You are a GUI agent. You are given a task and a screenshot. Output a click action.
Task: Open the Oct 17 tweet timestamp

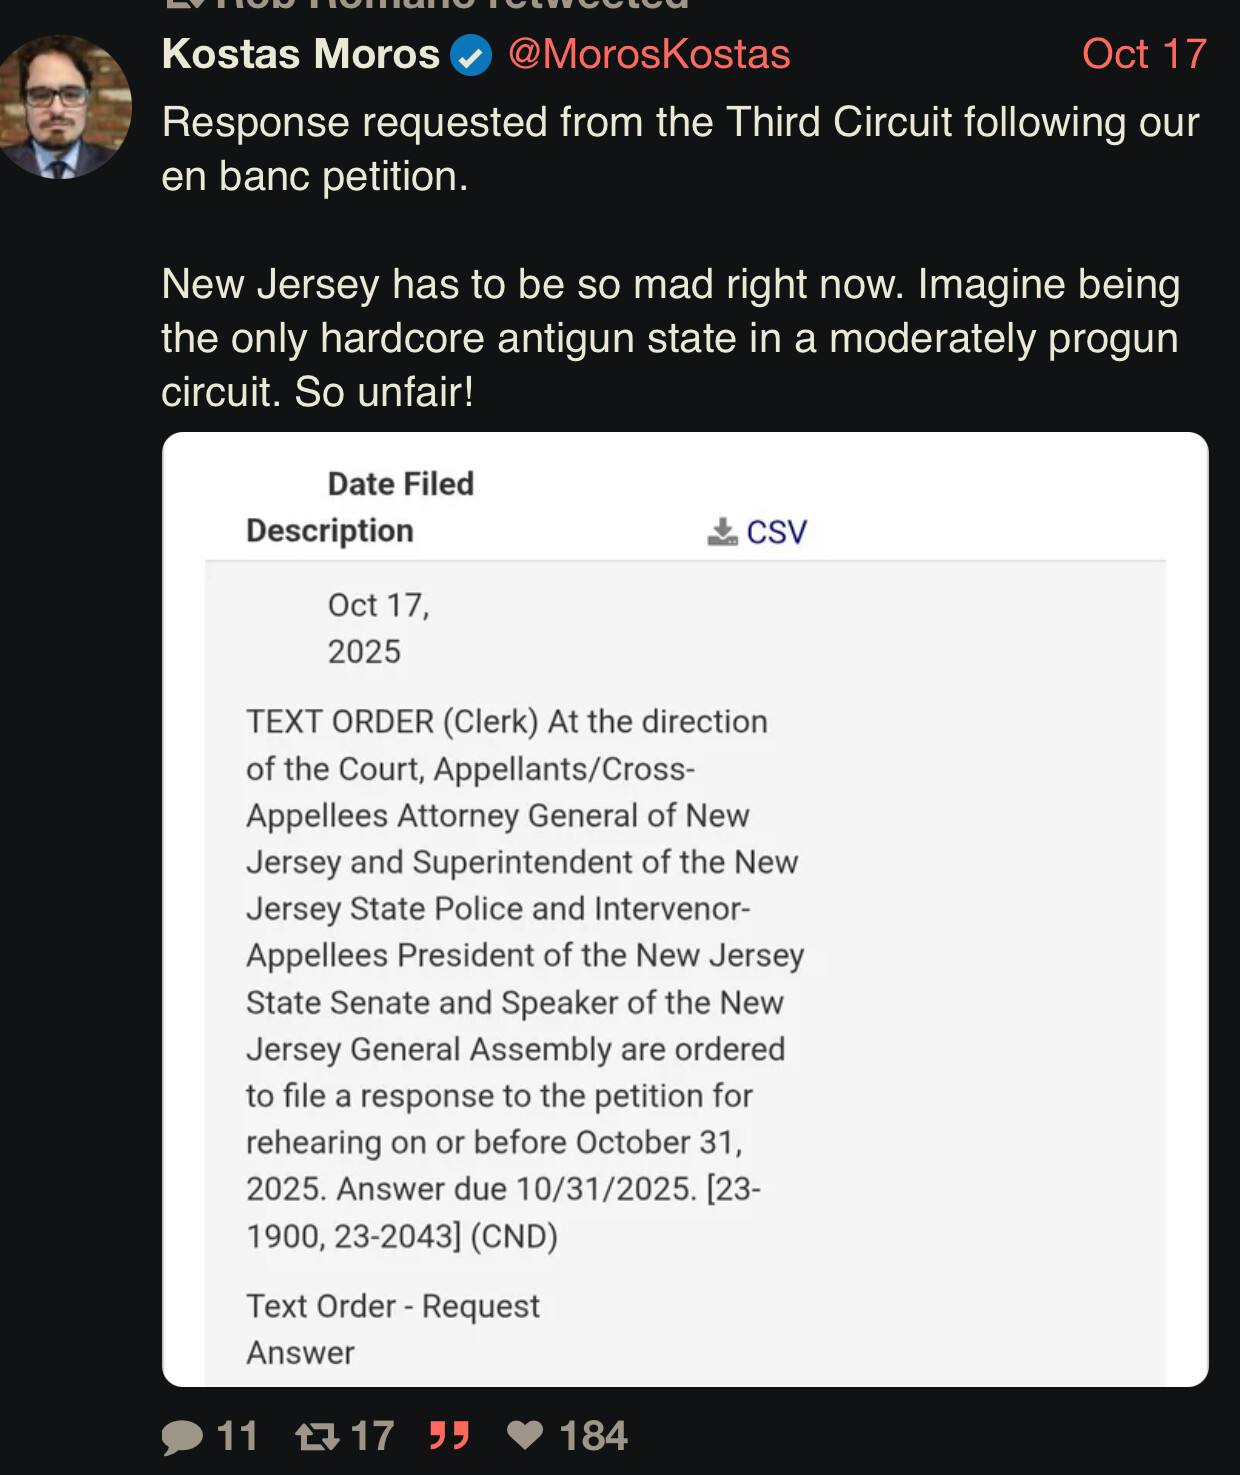[x=1144, y=54]
